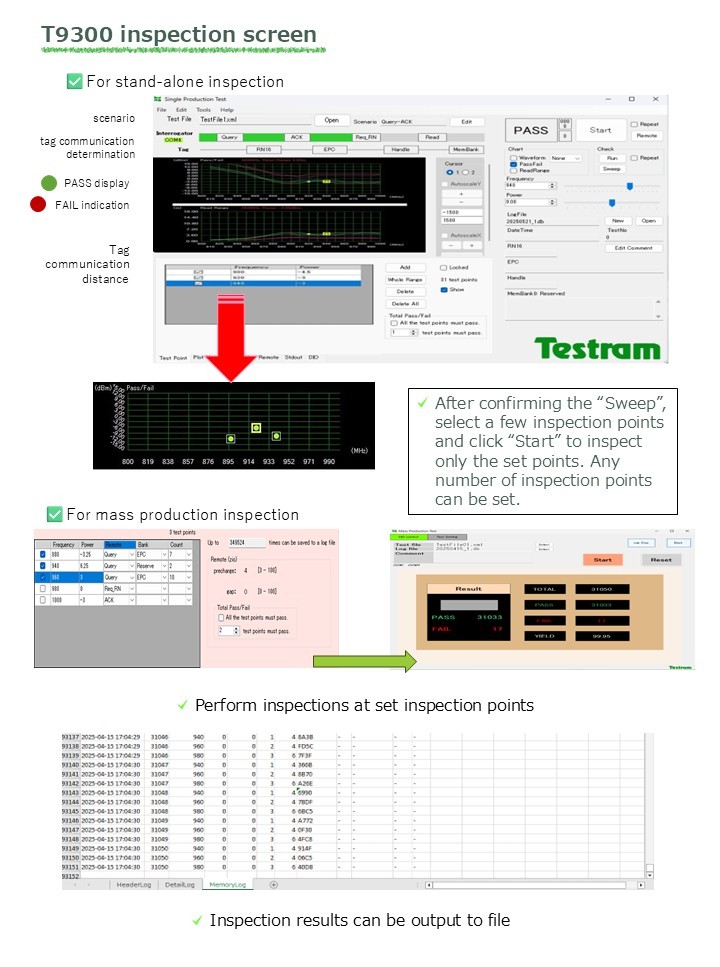Open the File menu in Single Production Test
Viewport: 720px width, 967px height.
[162, 110]
